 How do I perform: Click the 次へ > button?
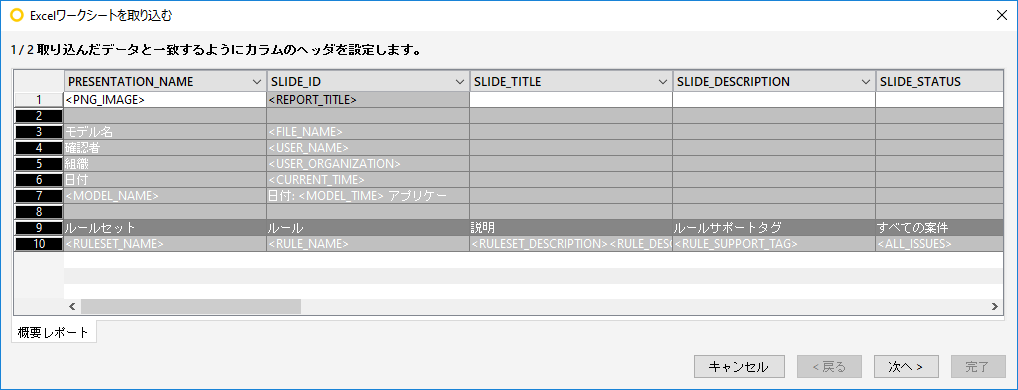(x=906, y=367)
